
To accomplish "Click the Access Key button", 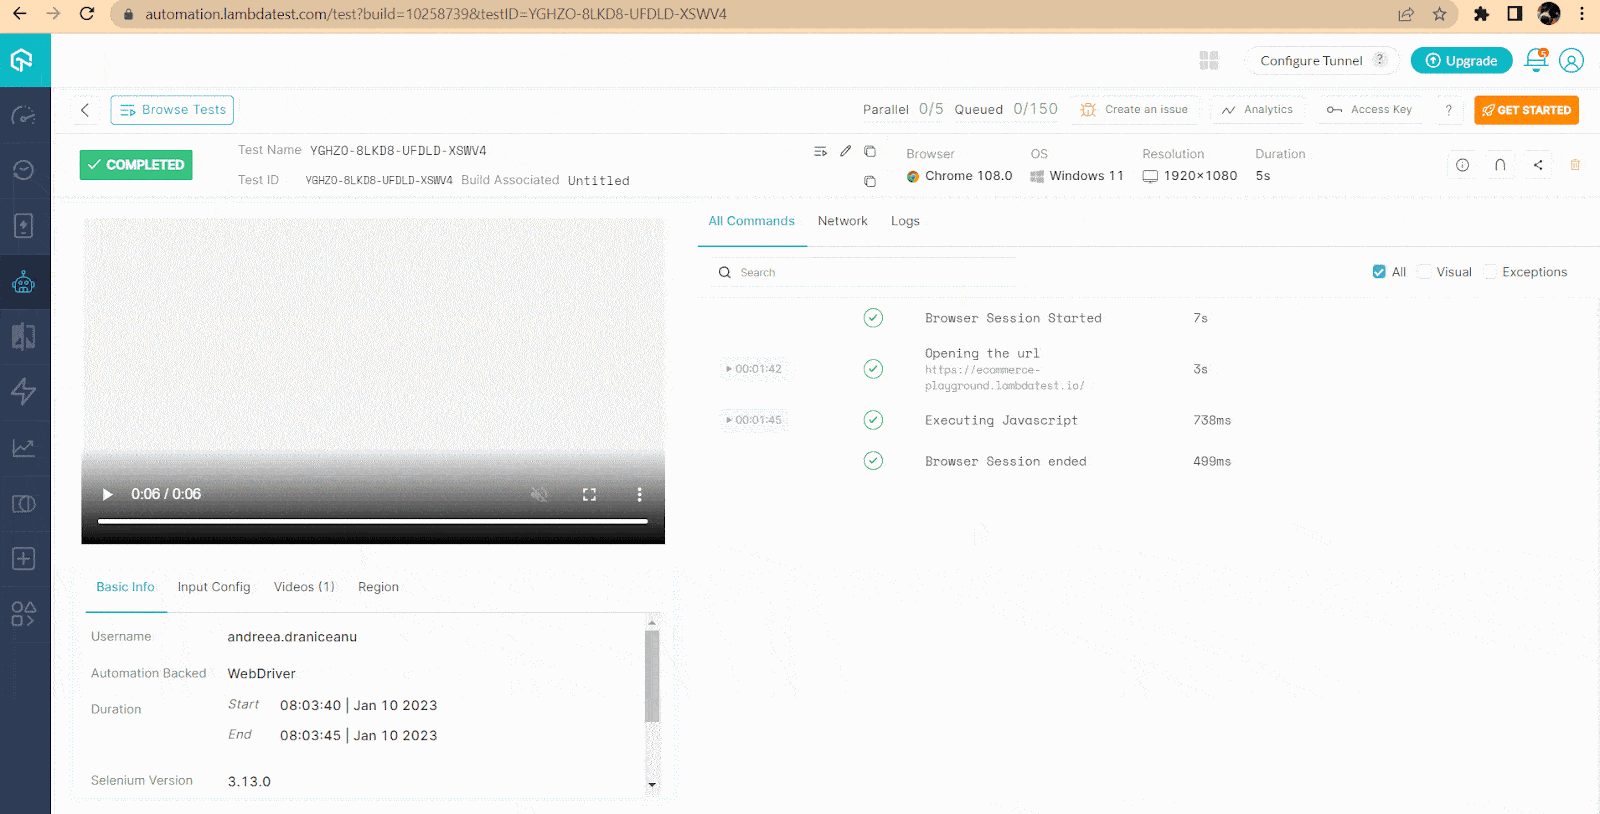I will (x=1369, y=110).
